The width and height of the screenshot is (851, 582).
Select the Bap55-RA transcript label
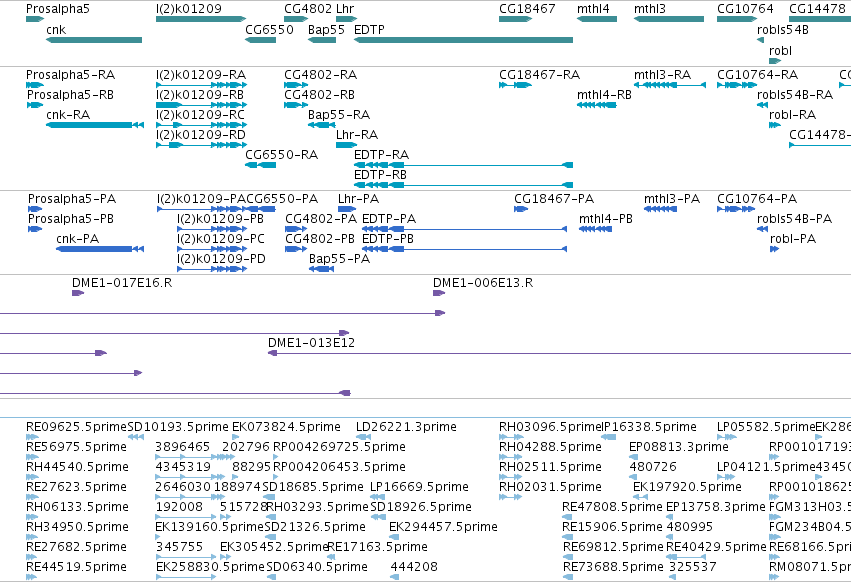[339, 115]
